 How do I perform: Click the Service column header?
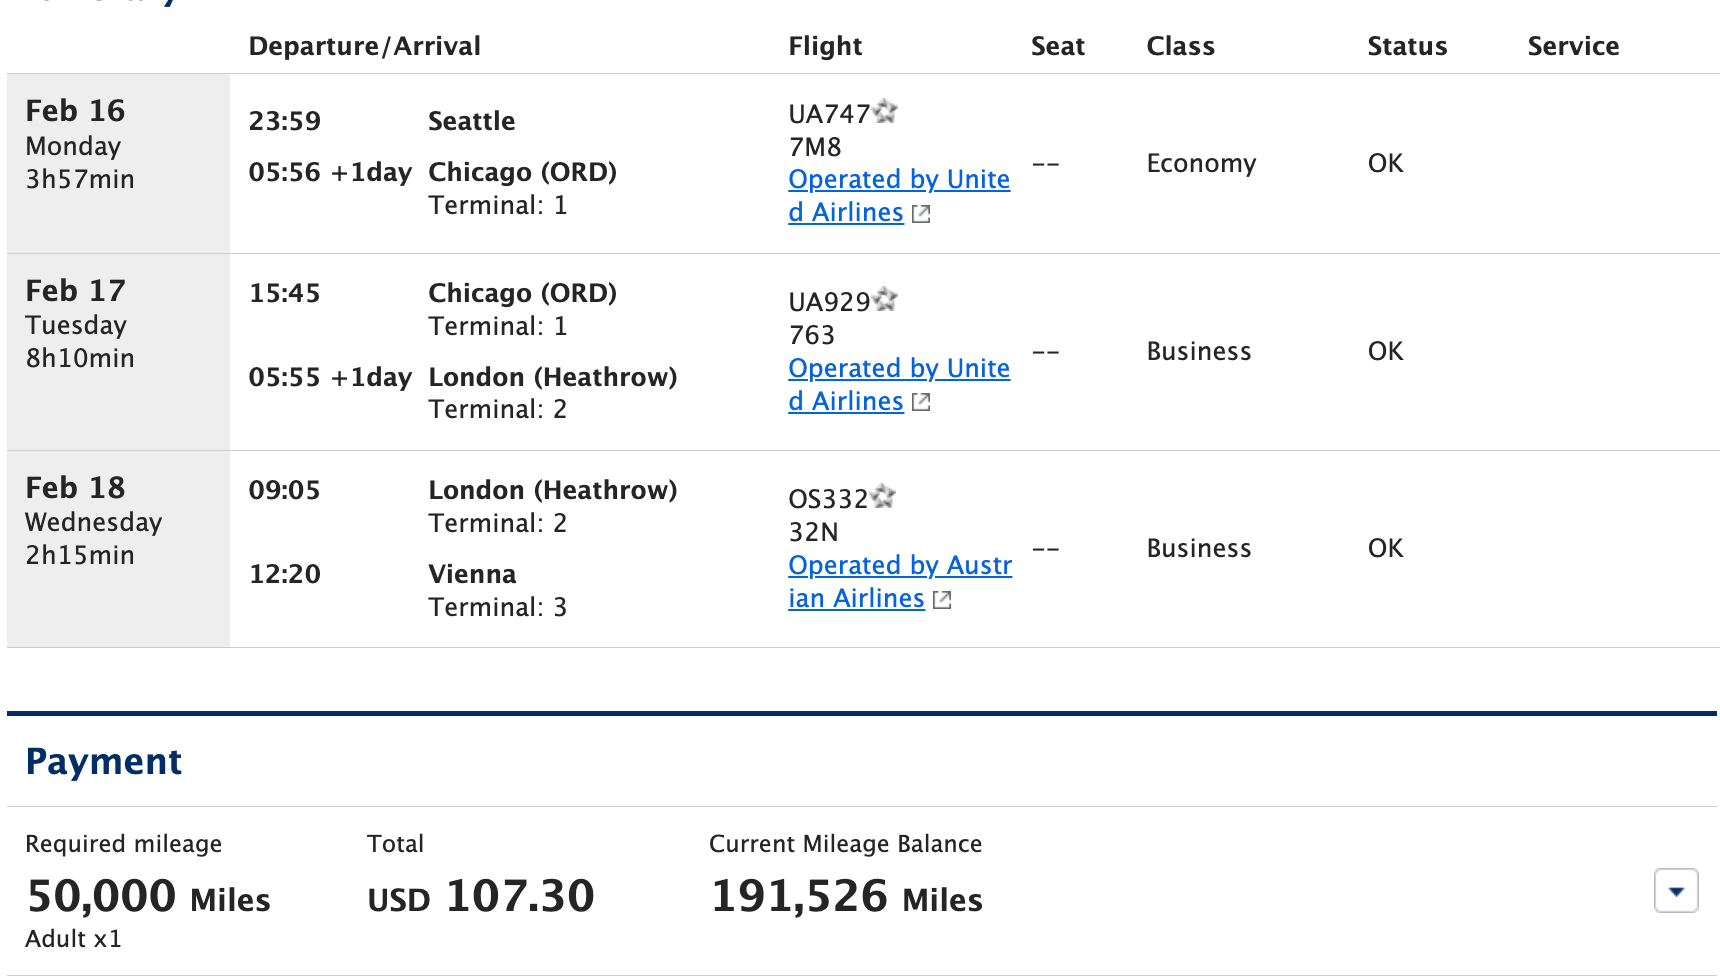pos(1572,46)
